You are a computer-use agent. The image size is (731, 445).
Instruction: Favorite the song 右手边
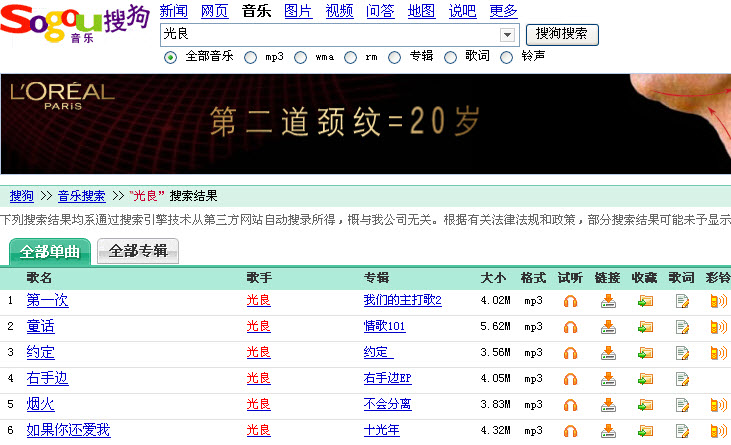pyautogui.click(x=645, y=380)
